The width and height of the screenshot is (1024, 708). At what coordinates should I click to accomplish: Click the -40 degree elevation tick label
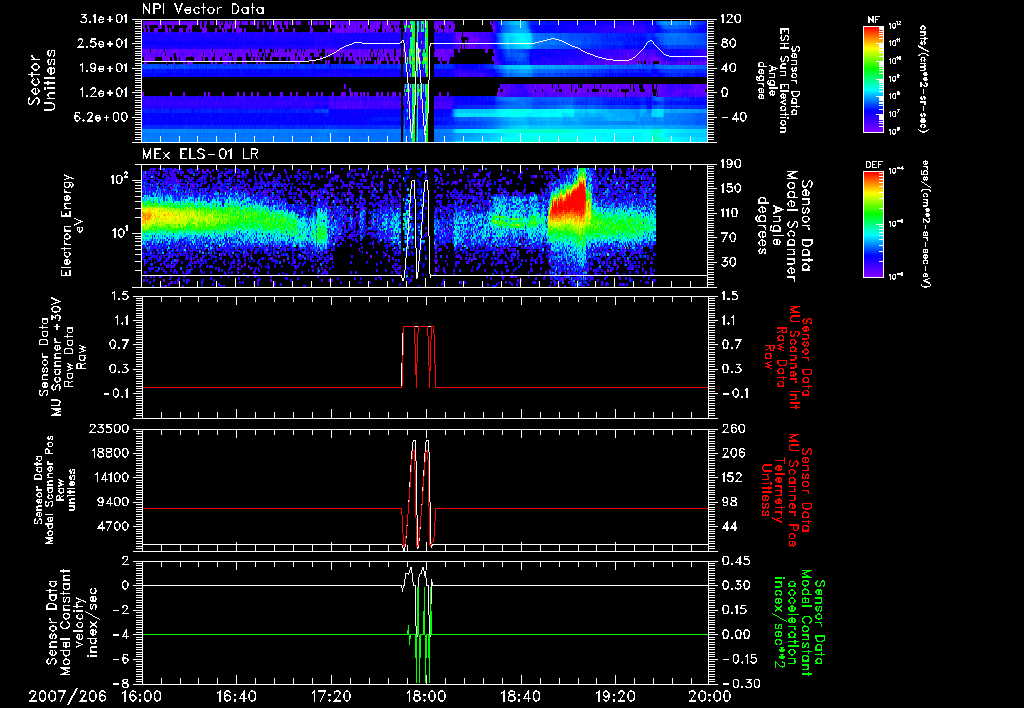coord(733,117)
